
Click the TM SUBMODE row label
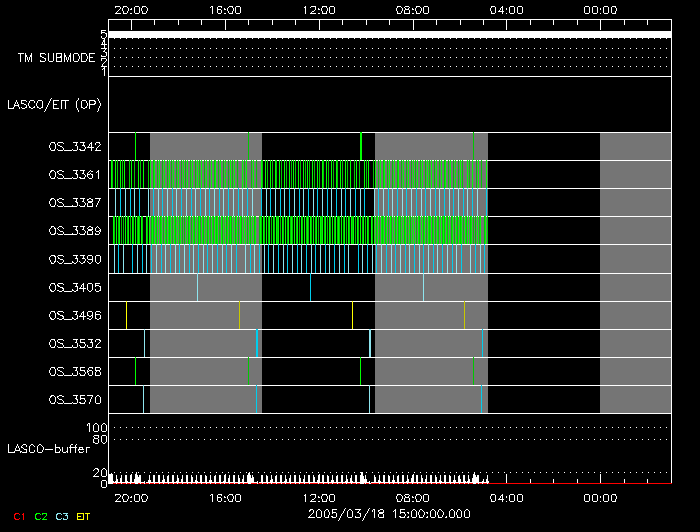56,58
